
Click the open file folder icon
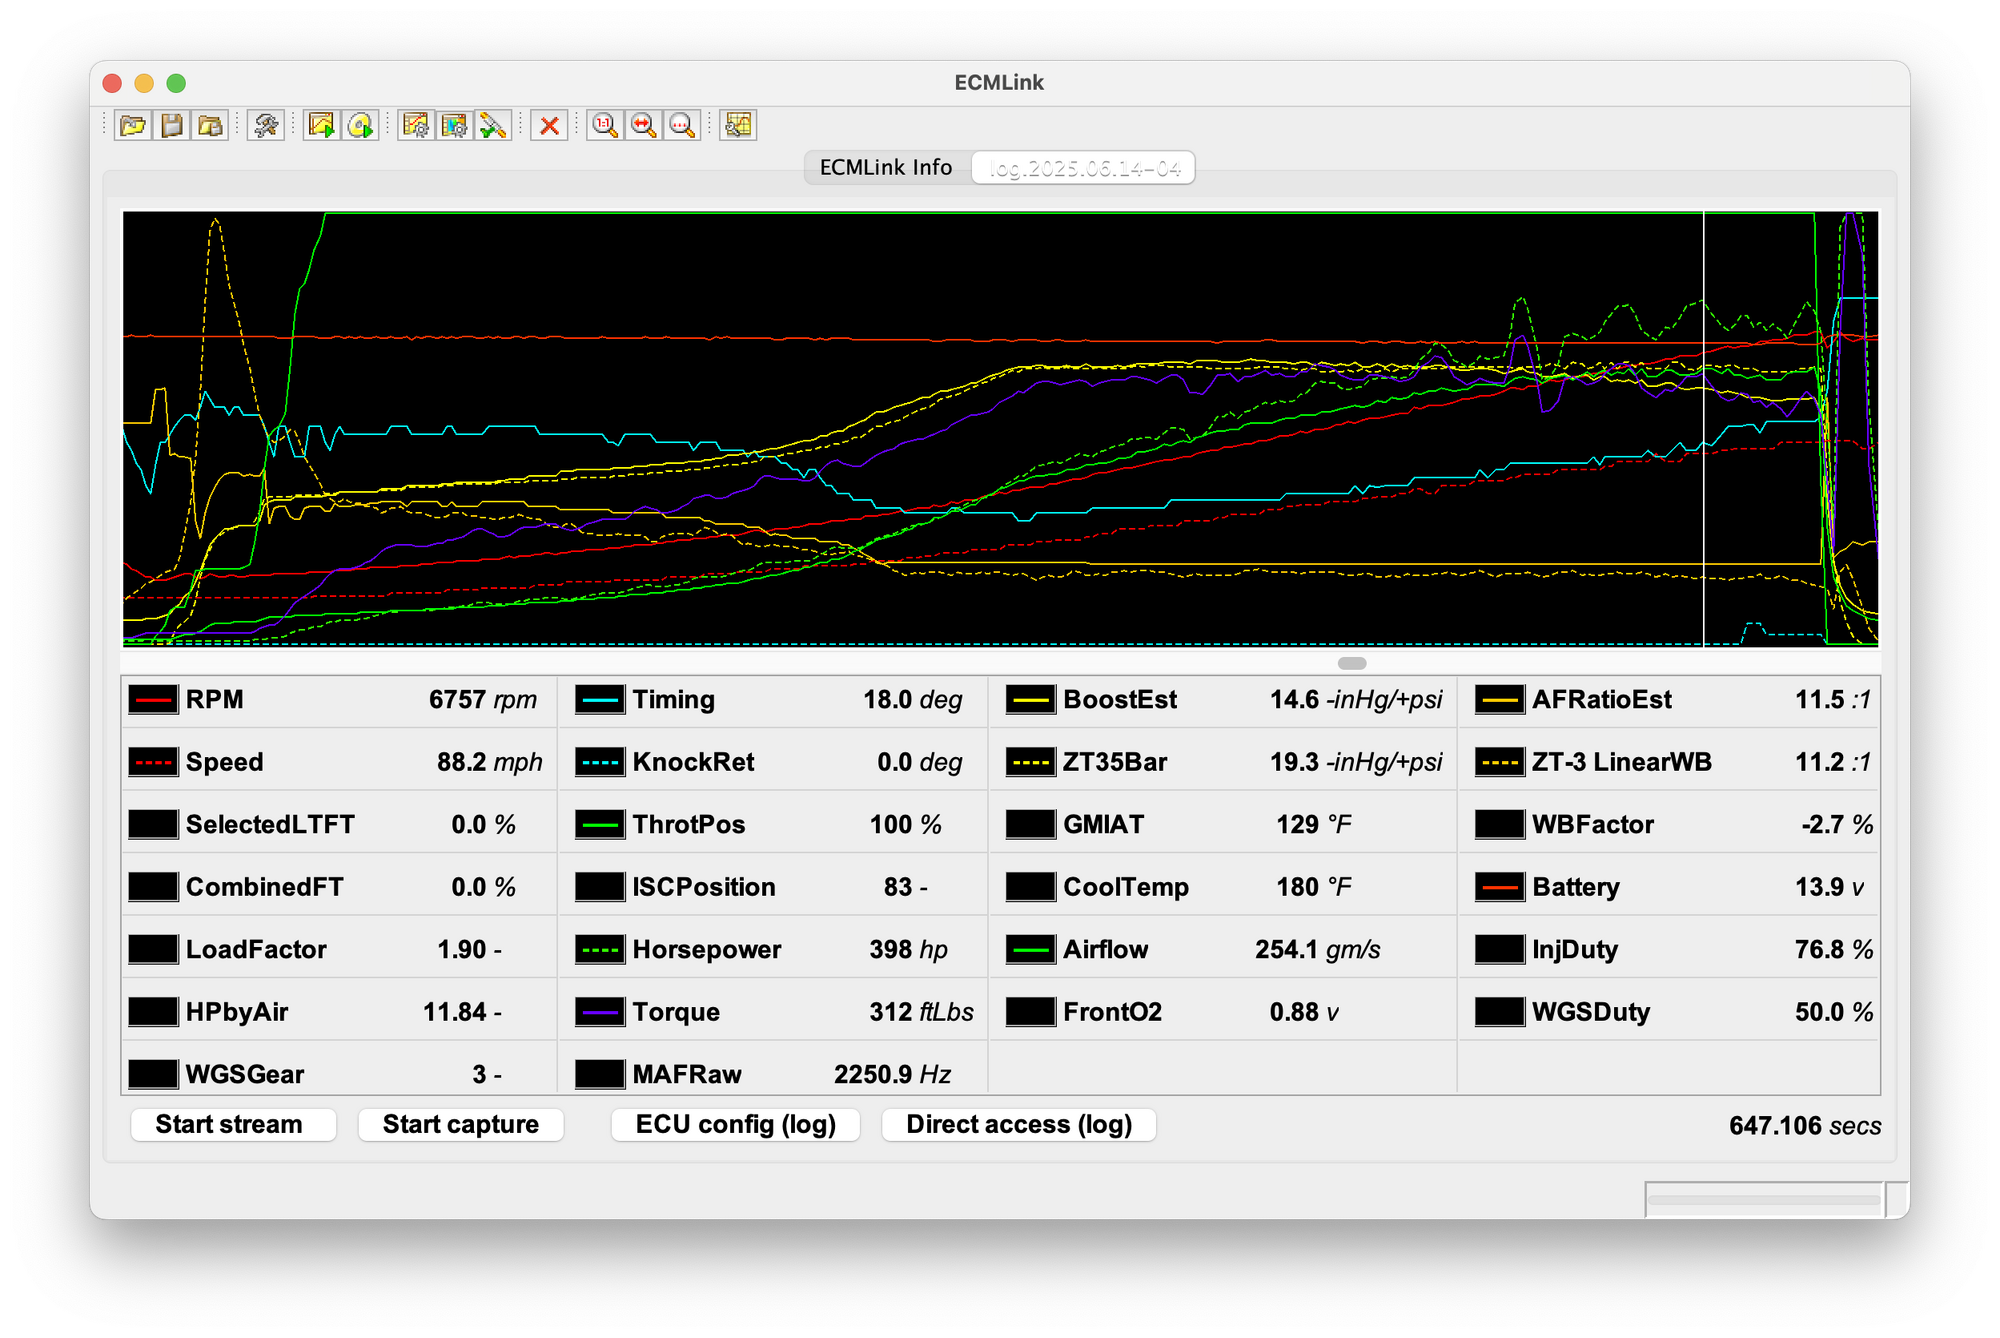[133, 125]
